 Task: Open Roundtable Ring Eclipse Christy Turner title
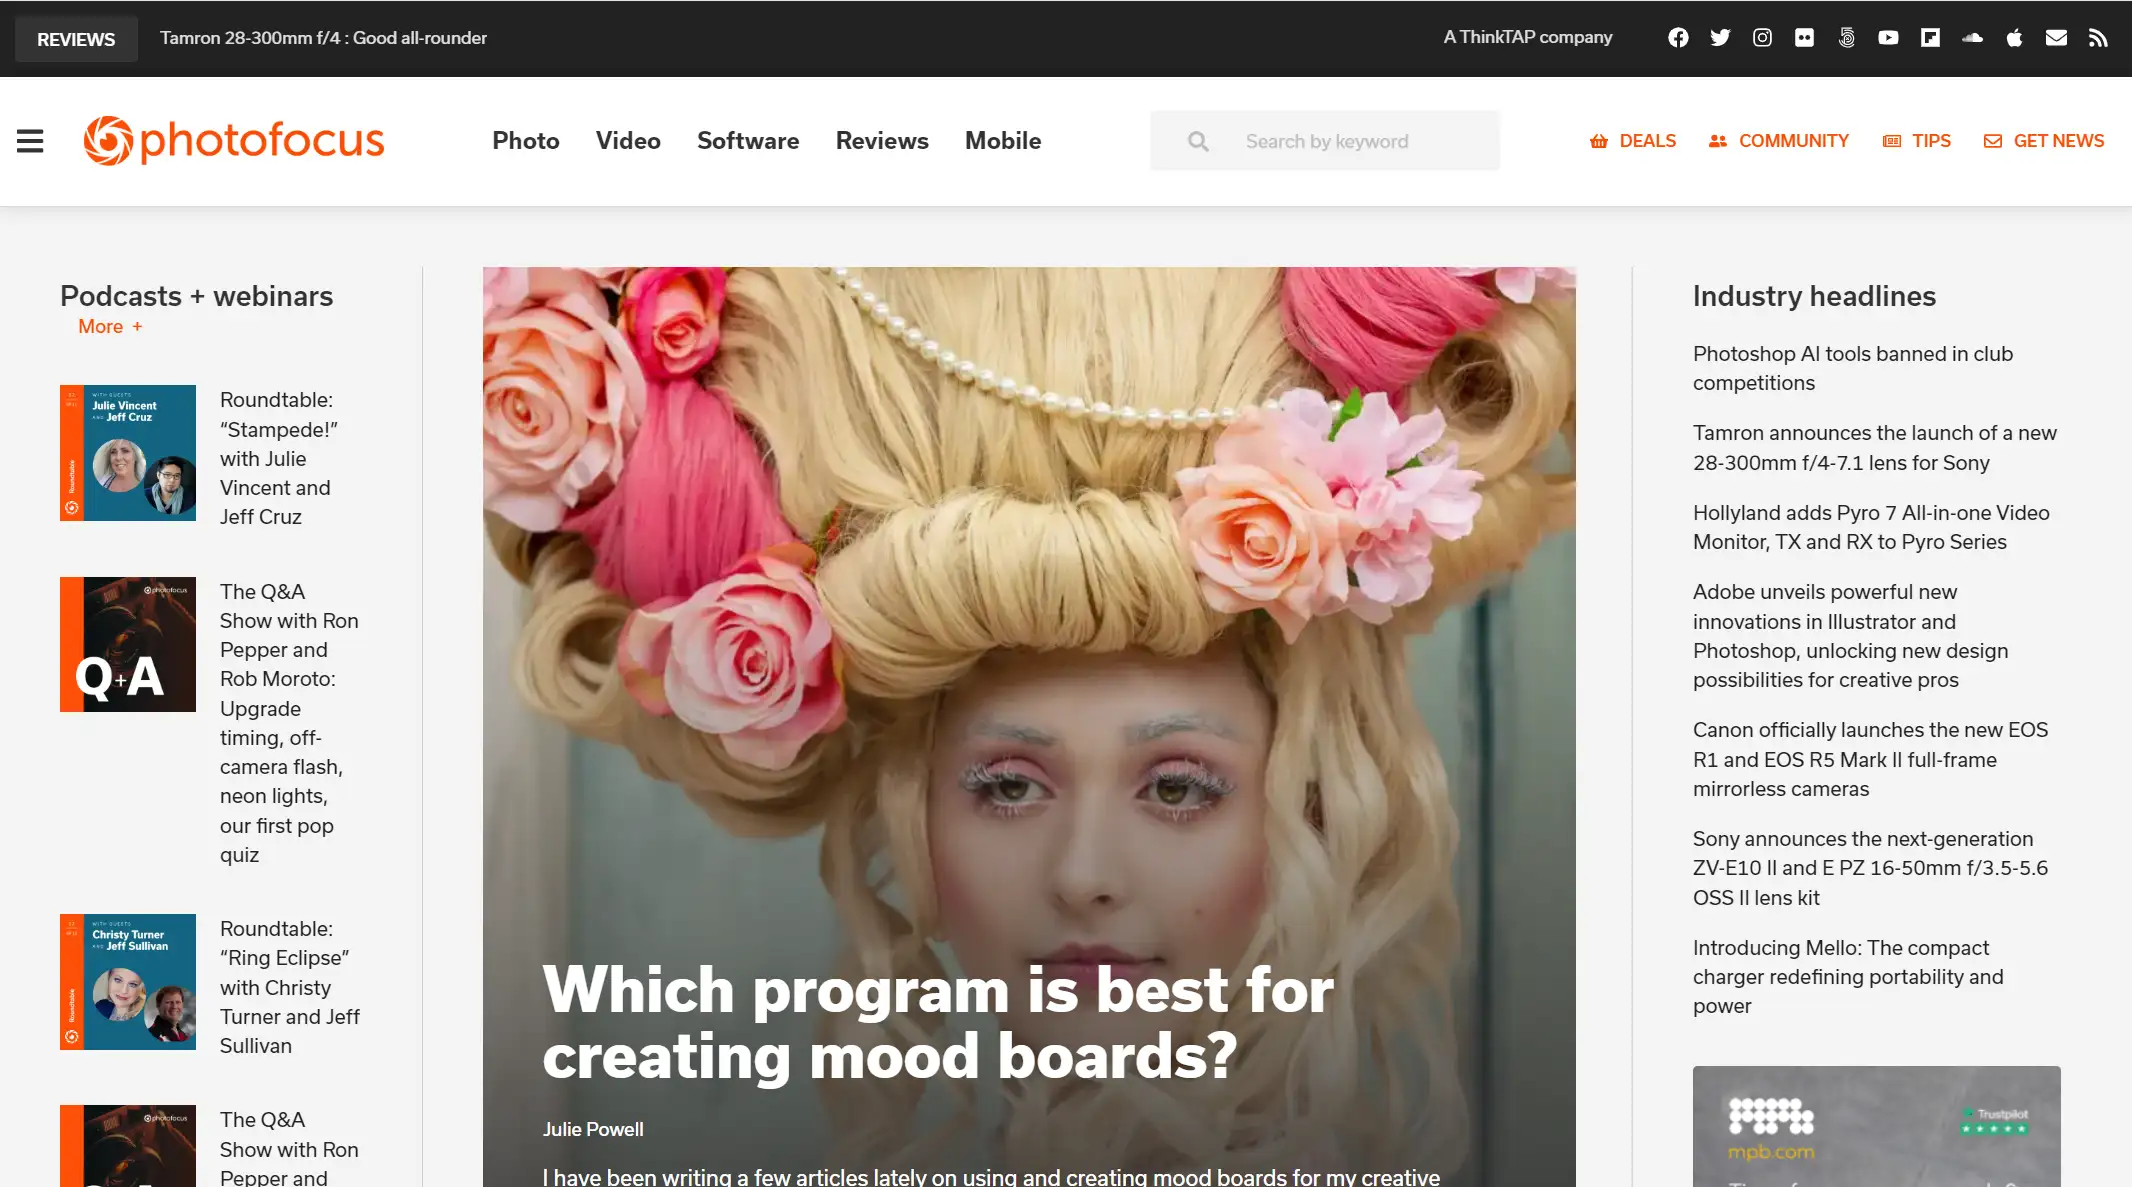click(x=290, y=987)
